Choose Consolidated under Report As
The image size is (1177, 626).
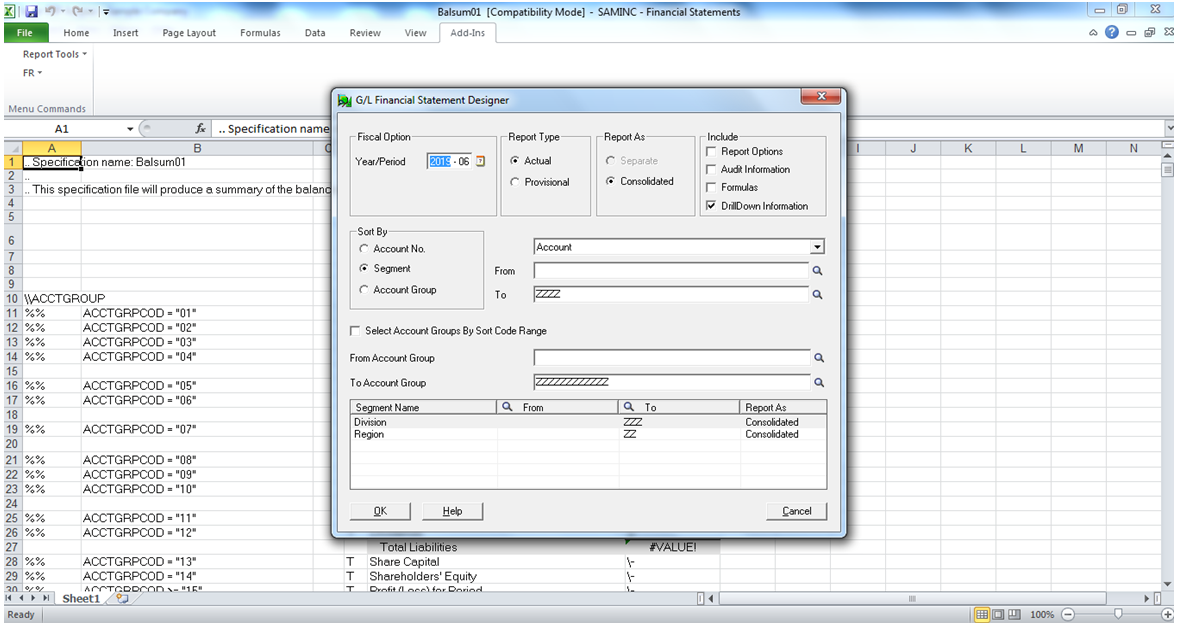(640, 181)
